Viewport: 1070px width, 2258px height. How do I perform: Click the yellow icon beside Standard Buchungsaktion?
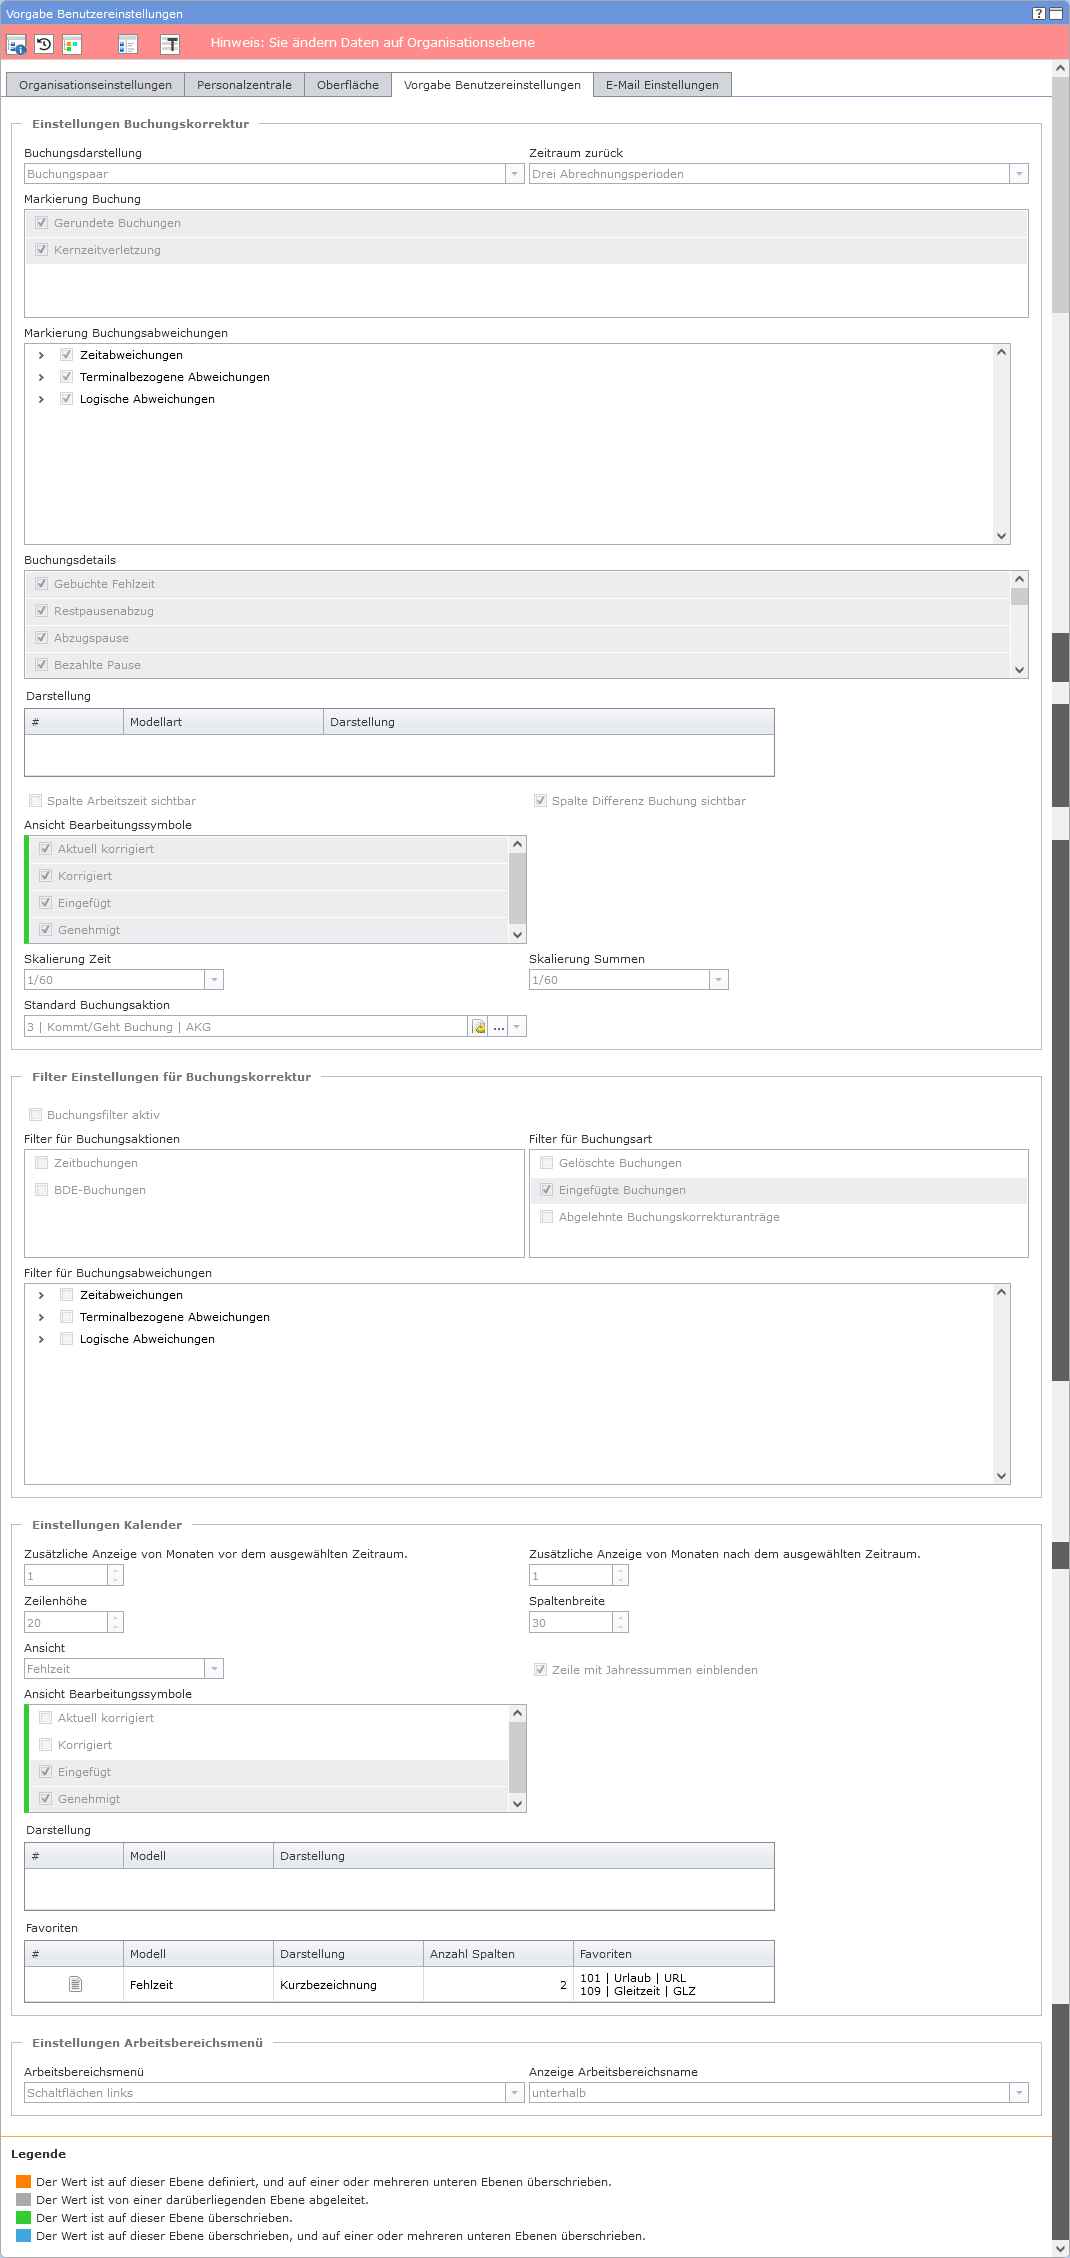(x=479, y=1027)
